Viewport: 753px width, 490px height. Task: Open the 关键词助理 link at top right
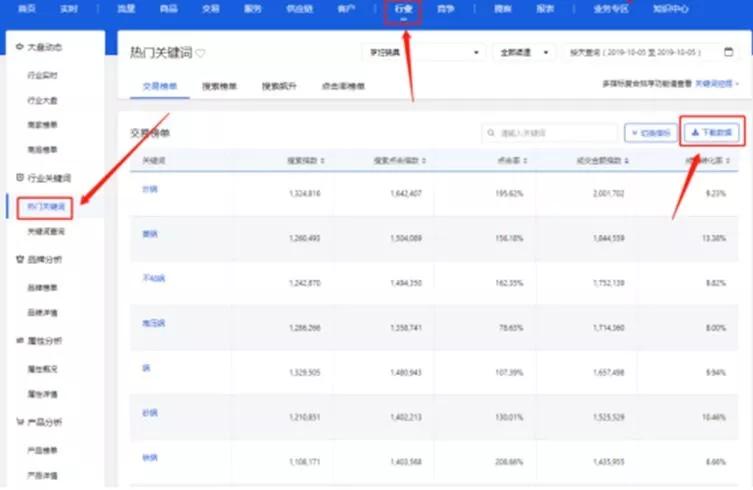tap(714, 84)
